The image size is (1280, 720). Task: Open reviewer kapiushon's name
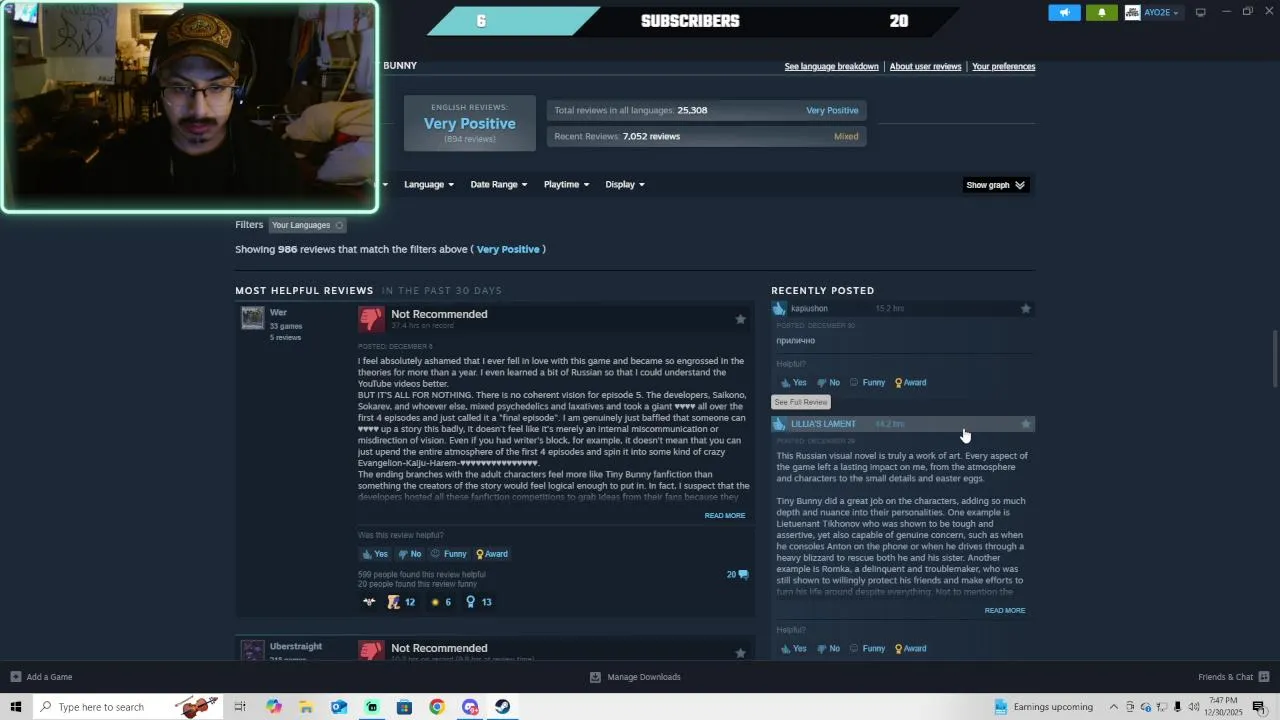pyautogui.click(x=809, y=309)
